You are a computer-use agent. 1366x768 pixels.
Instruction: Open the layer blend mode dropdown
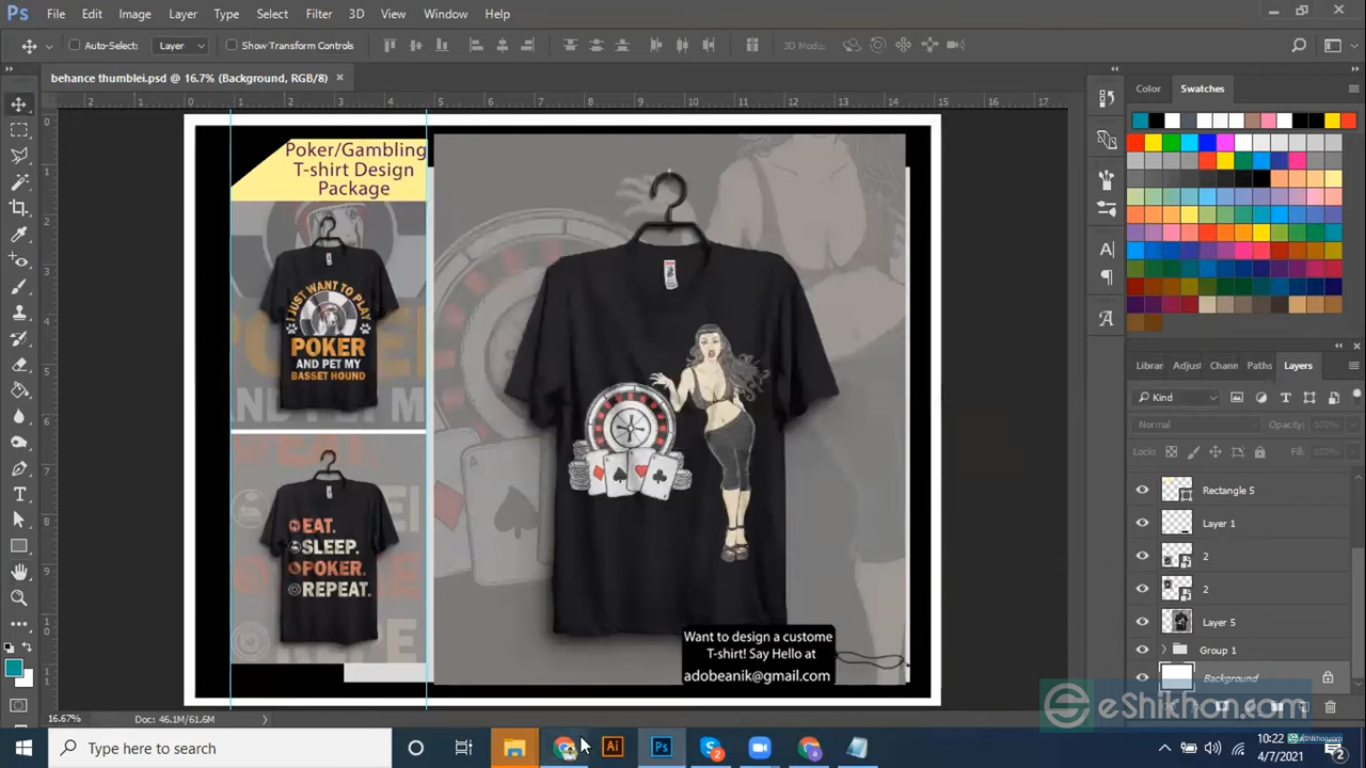coord(1195,425)
